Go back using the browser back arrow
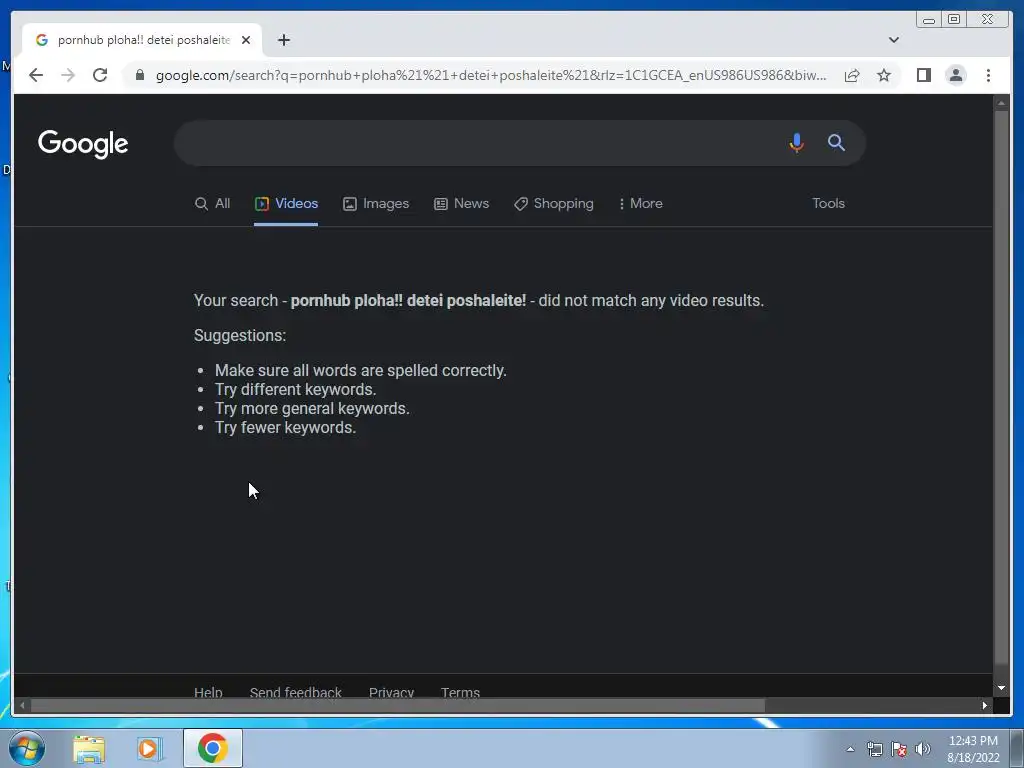This screenshot has height=768, width=1024. [36, 75]
